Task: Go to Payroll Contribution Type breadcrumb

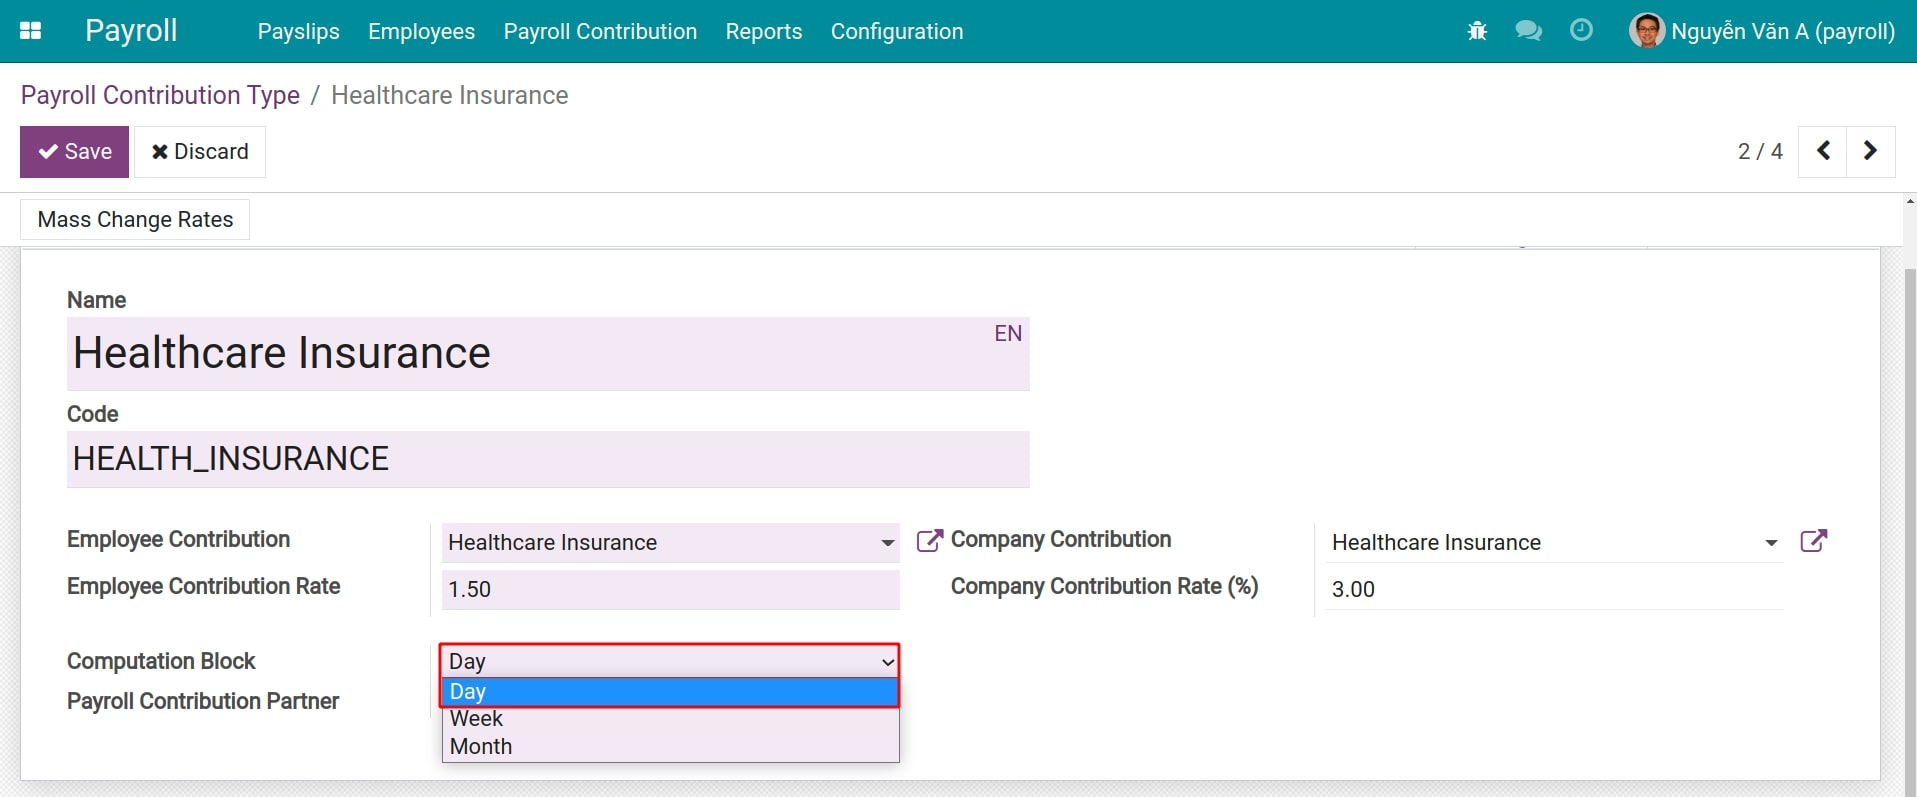Action: point(160,95)
